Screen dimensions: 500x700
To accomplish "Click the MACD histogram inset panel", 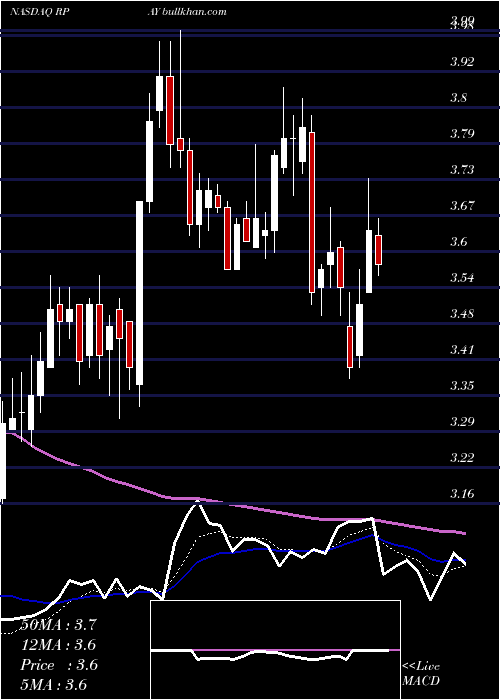I will pyautogui.click(x=275, y=650).
